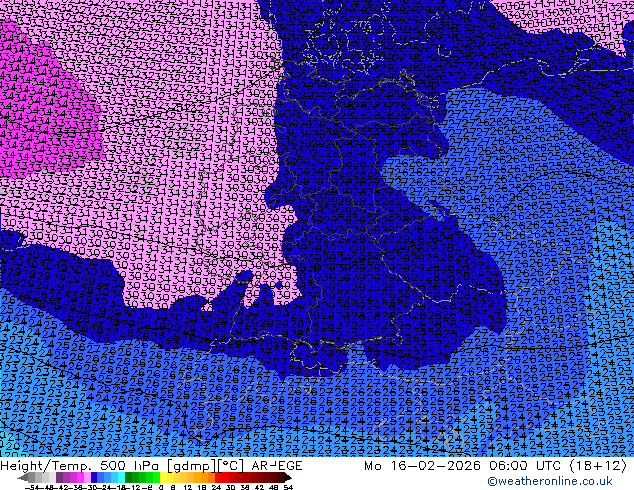This screenshot has height=490, width=634.
Task: Click the 'ARPEGE' model name label
Action: click(x=277, y=466)
